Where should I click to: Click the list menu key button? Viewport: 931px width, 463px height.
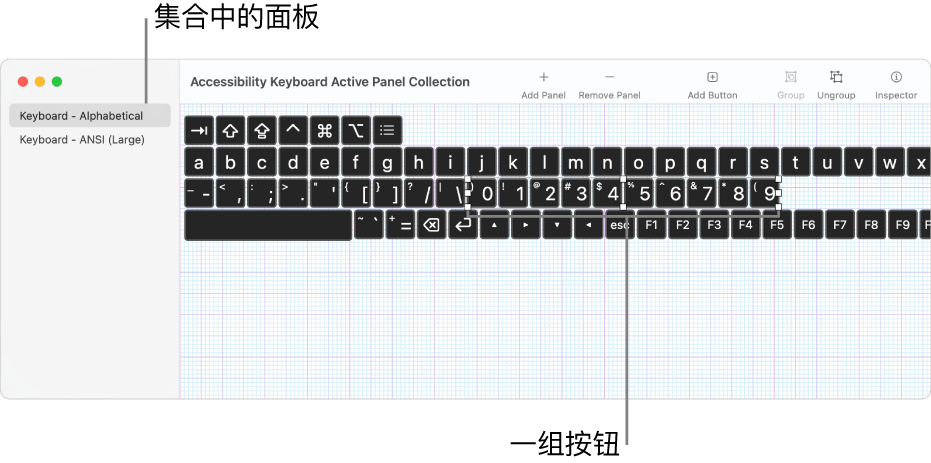[x=388, y=131]
